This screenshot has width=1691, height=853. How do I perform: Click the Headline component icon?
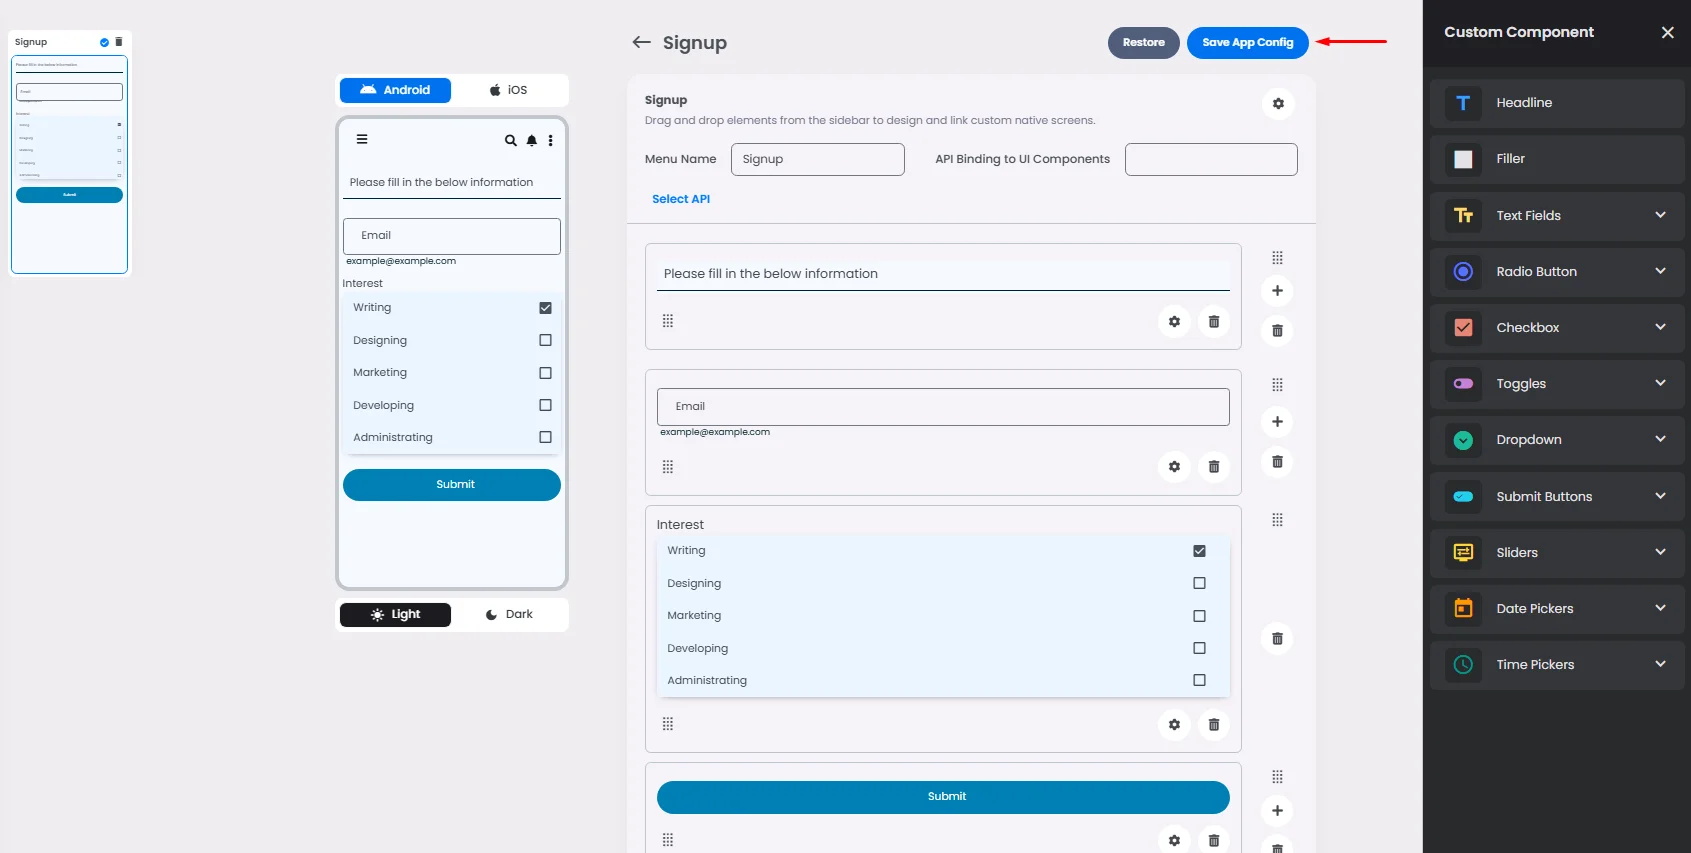coord(1463,103)
